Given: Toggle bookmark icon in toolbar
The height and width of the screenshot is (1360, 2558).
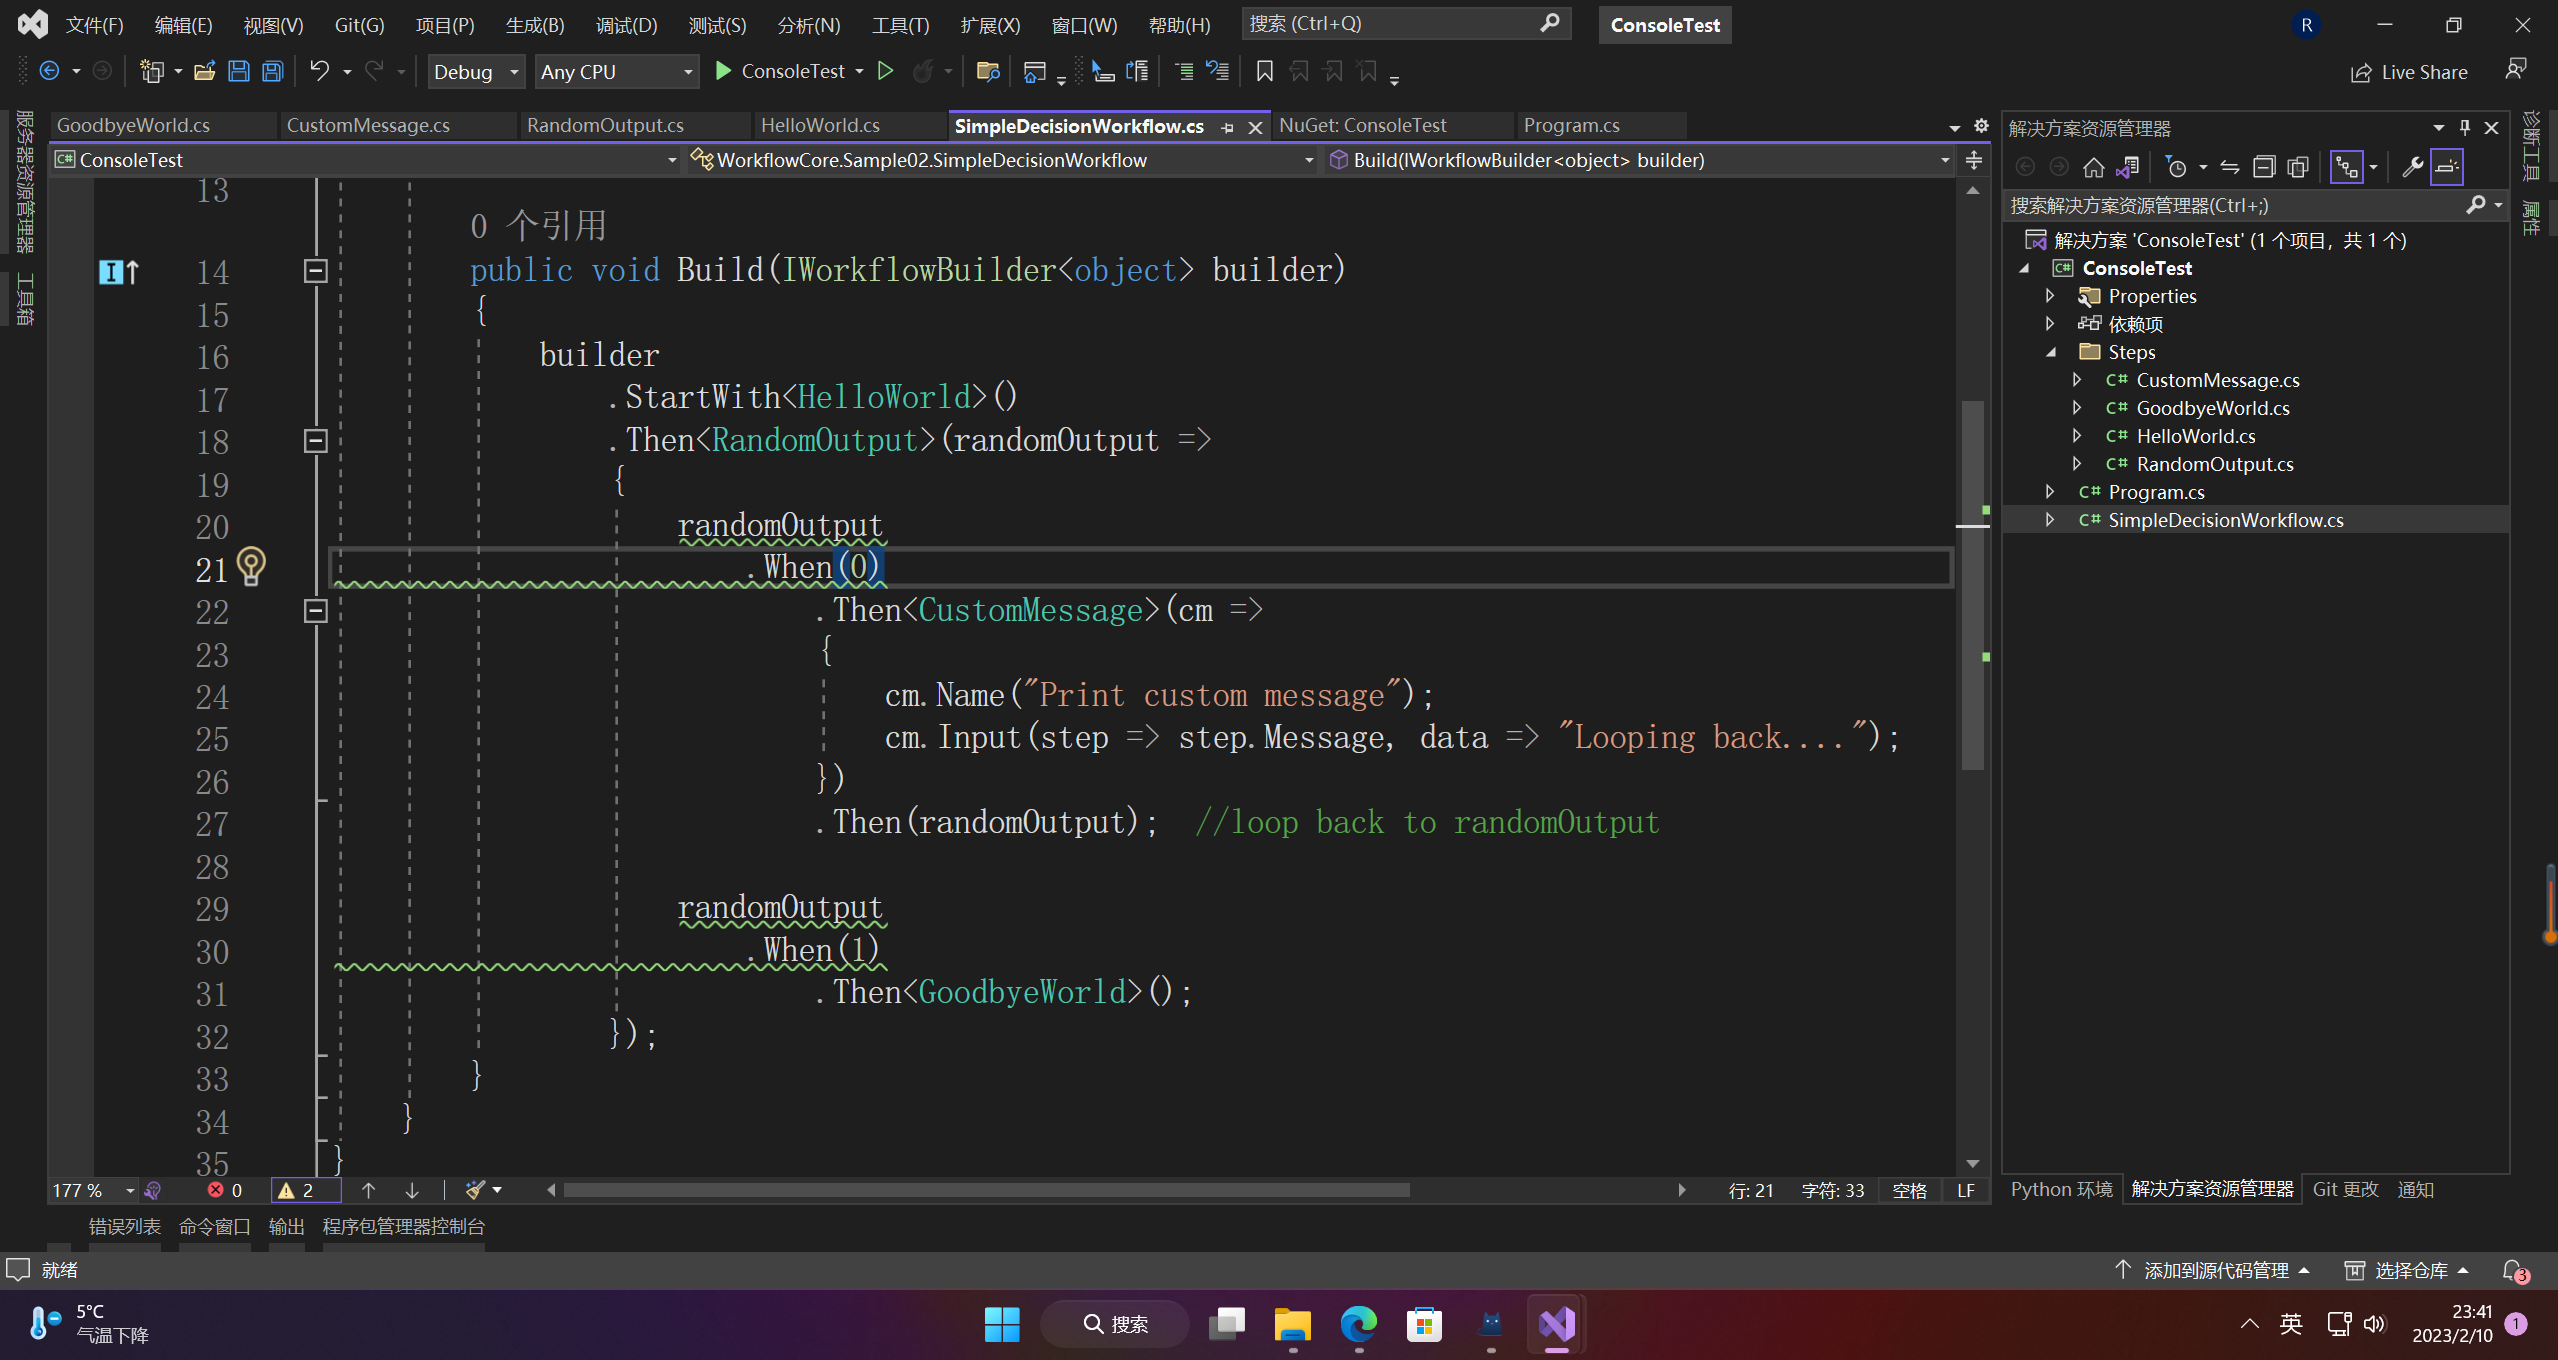Looking at the screenshot, I should point(1264,71).
